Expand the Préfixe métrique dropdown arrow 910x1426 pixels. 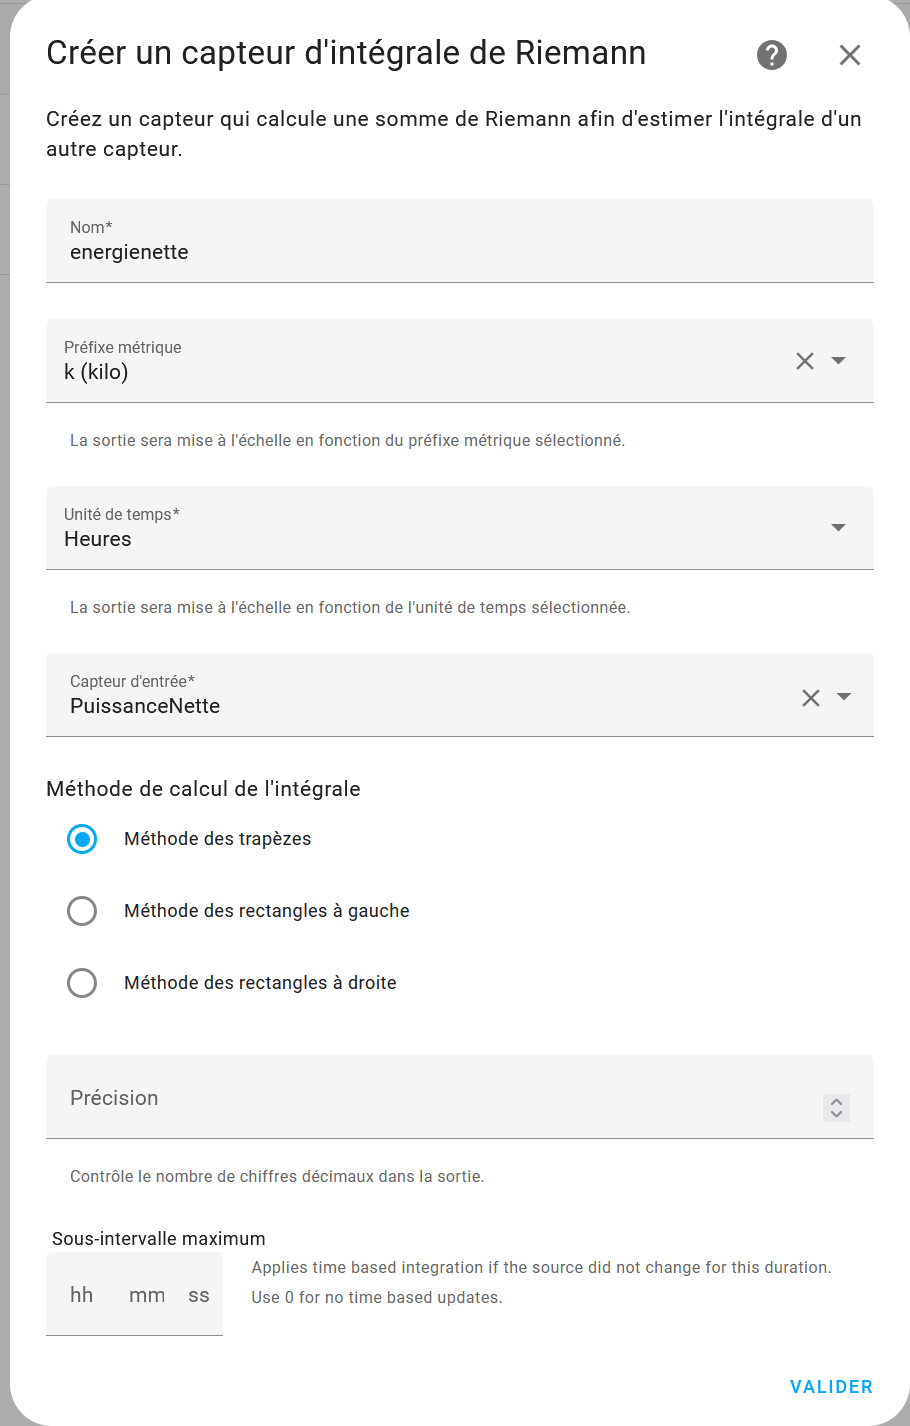click(x=839, y=361)
